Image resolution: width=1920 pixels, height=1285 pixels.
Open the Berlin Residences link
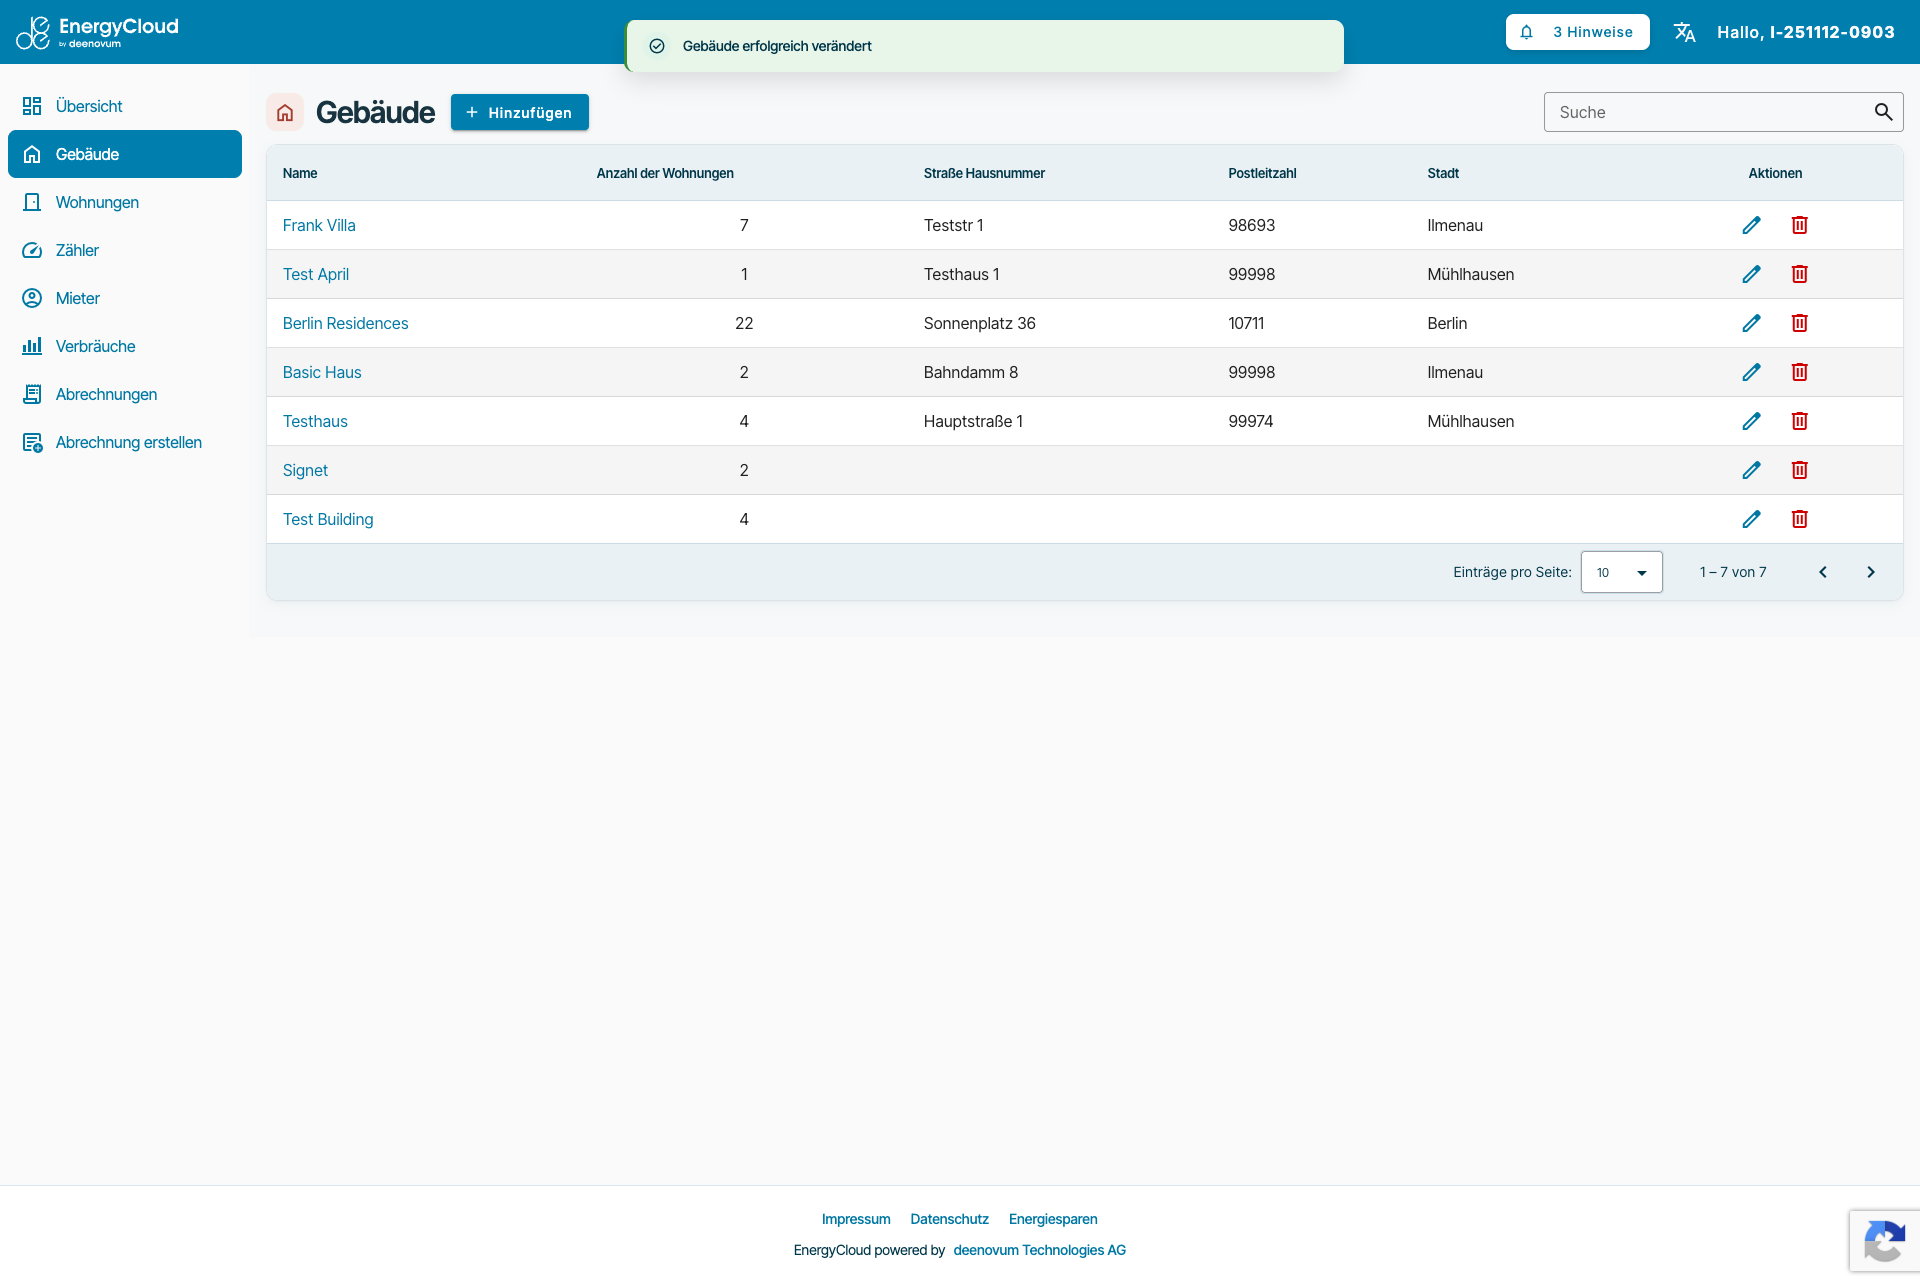tap(345, 323)
